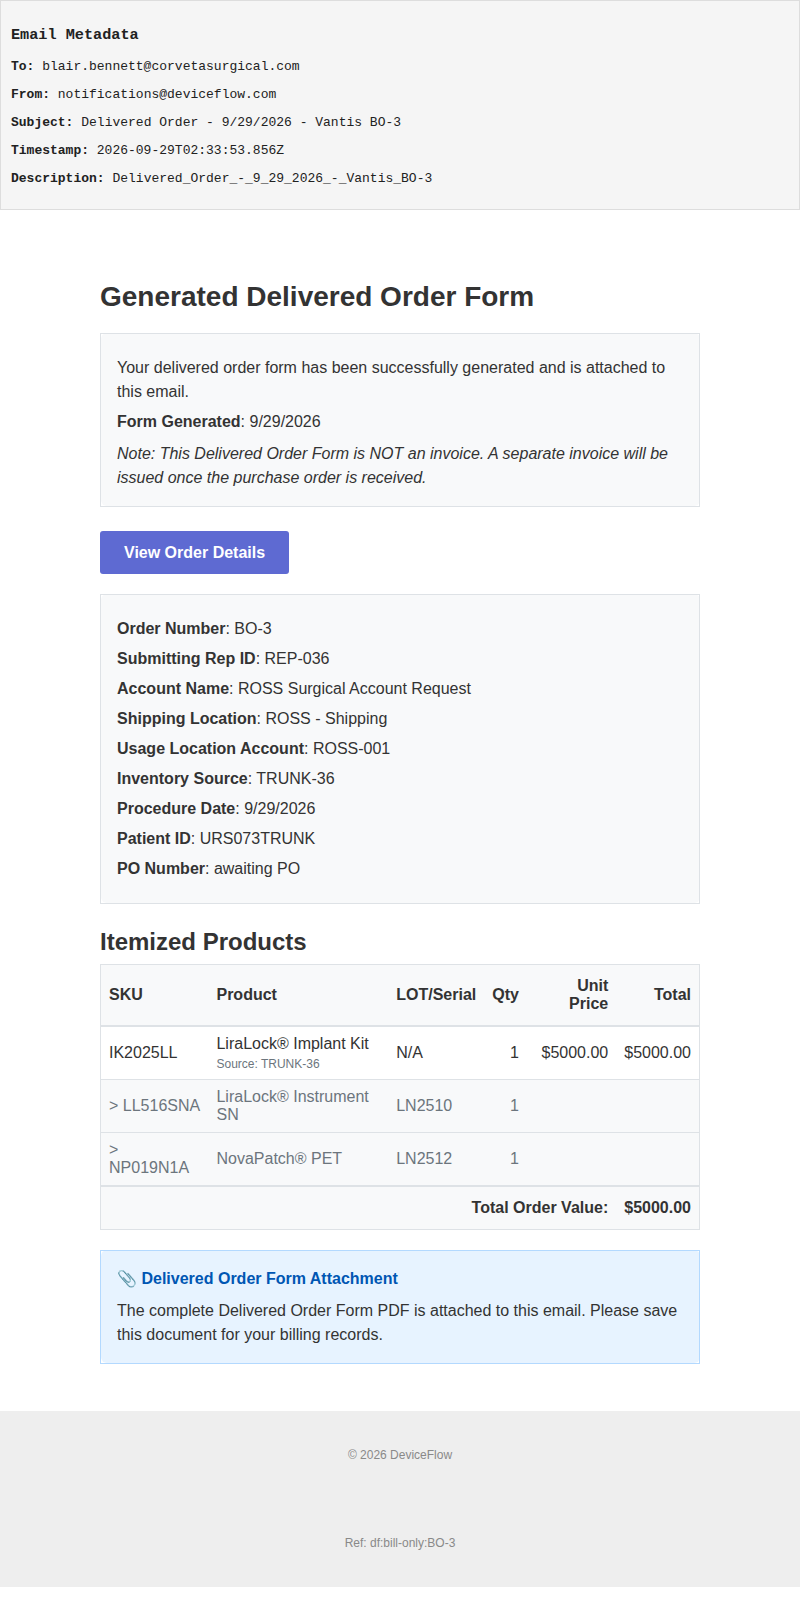This screenshot has height=1605, width=800.
Task: Click the LOT/Serial column header
Action: [436, 994]
